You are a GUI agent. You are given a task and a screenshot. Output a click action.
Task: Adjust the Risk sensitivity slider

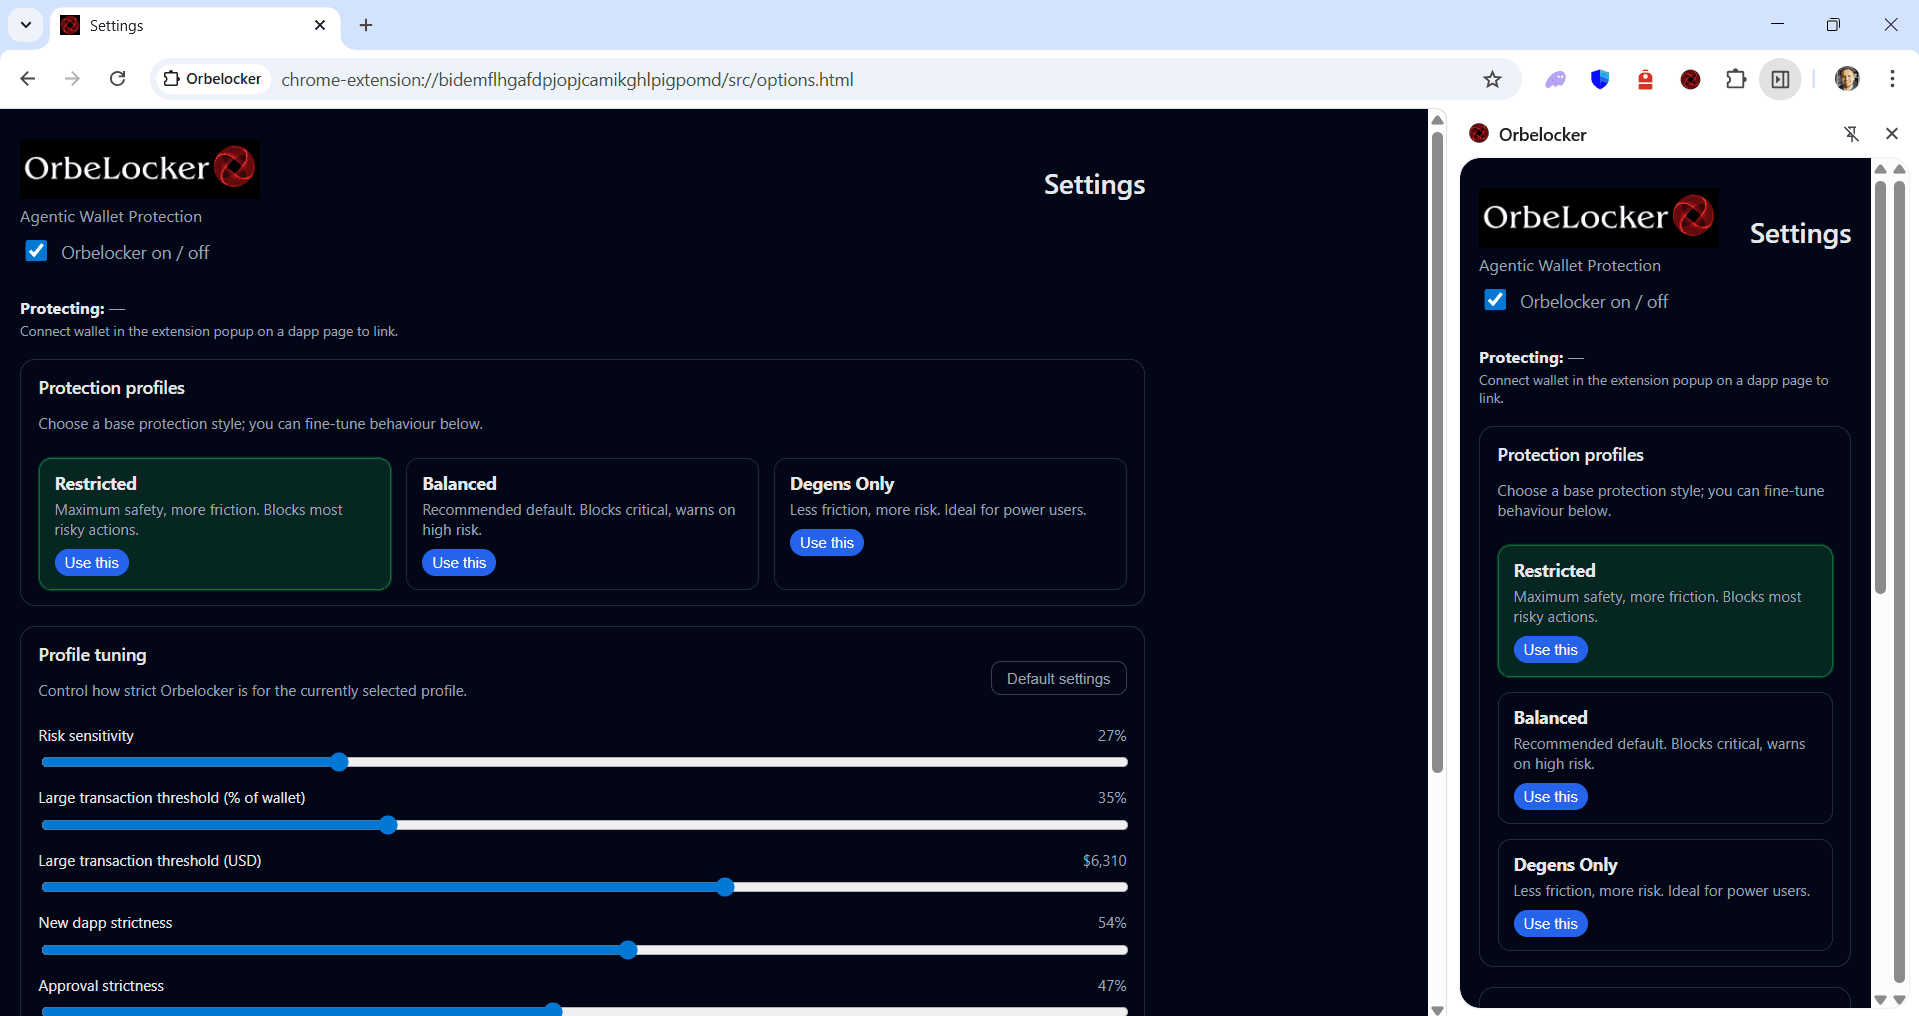click(x=584, y=762)
